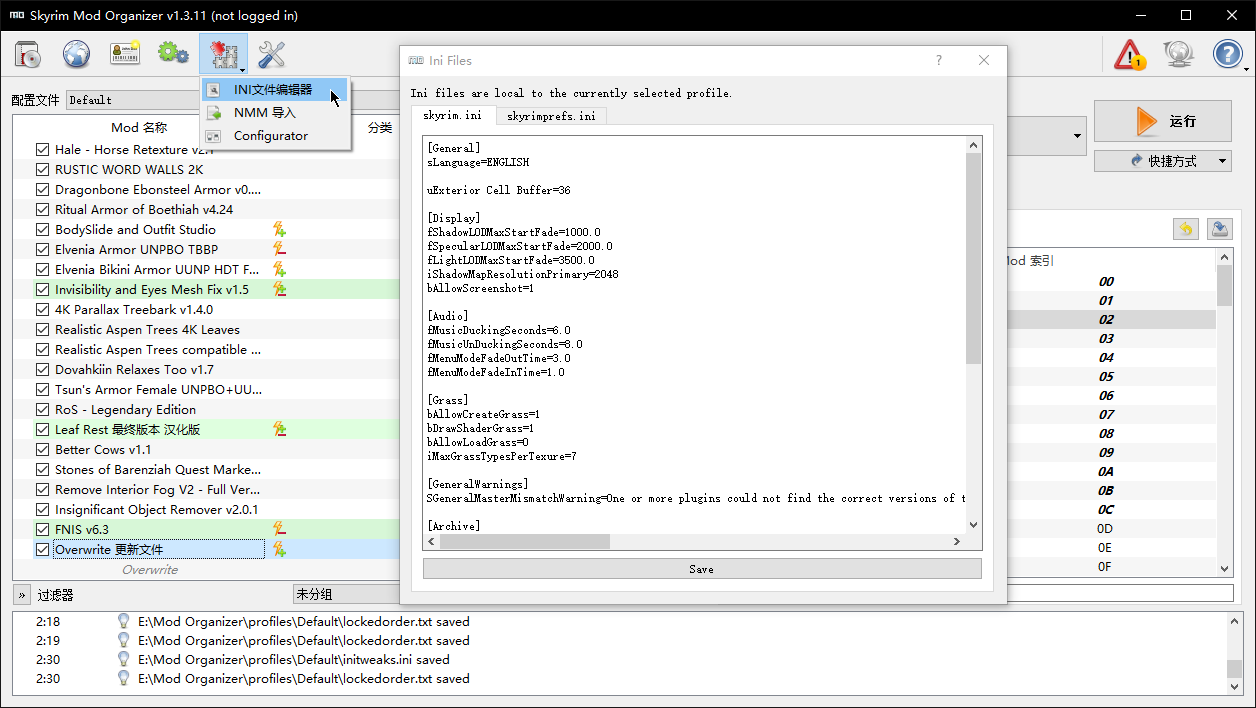Click Save button in Ini Files dialog
Viewport: 1256px width, 708px height.
click(702, 569)
